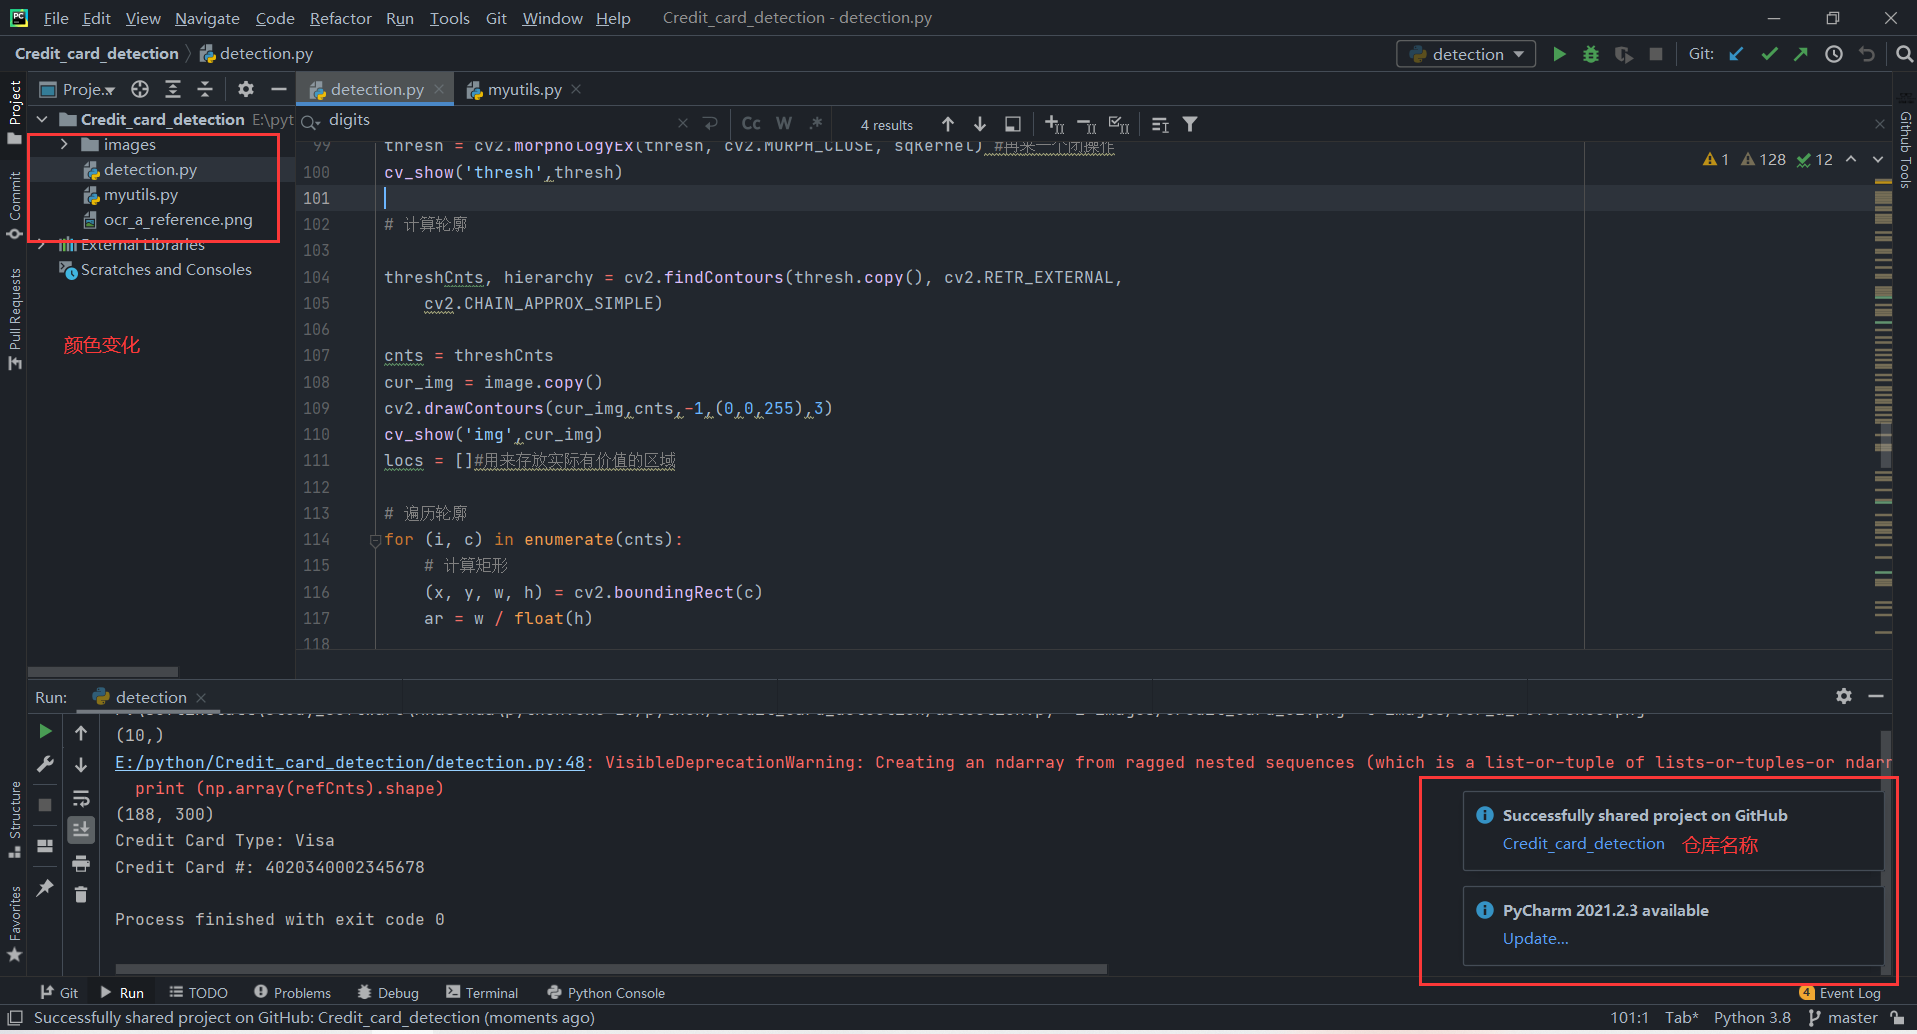Collapse the Credit_card_detection project tree
Image resolution: width=1917 pixels, height=1034 pixels.
point(42,119)
